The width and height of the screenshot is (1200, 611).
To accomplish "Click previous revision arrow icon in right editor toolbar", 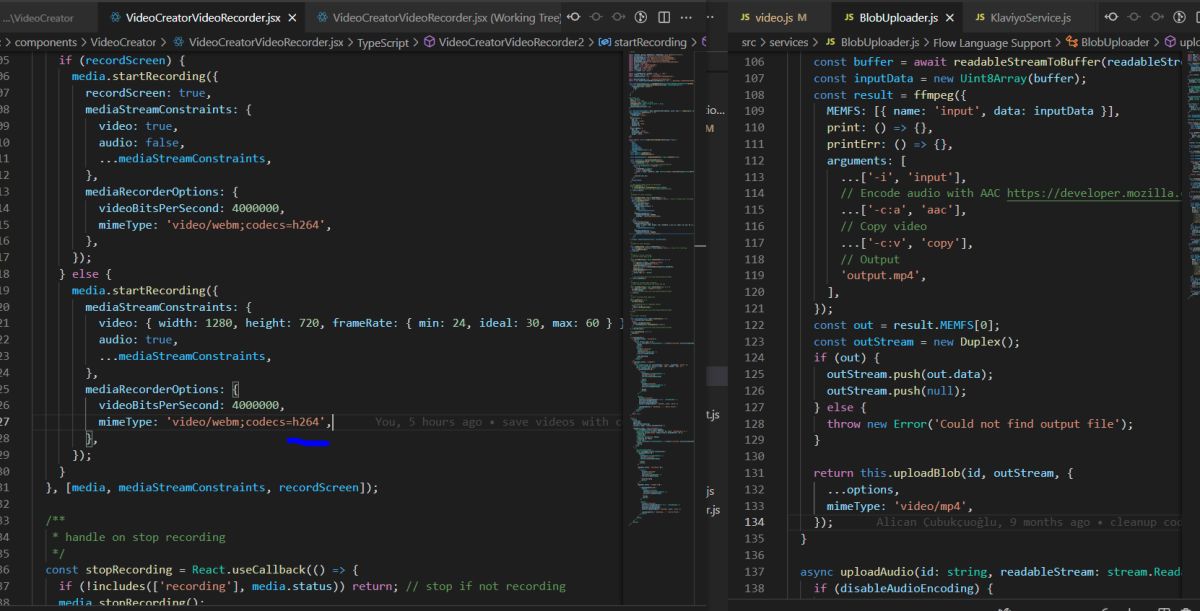I will tap(1112, 17).
